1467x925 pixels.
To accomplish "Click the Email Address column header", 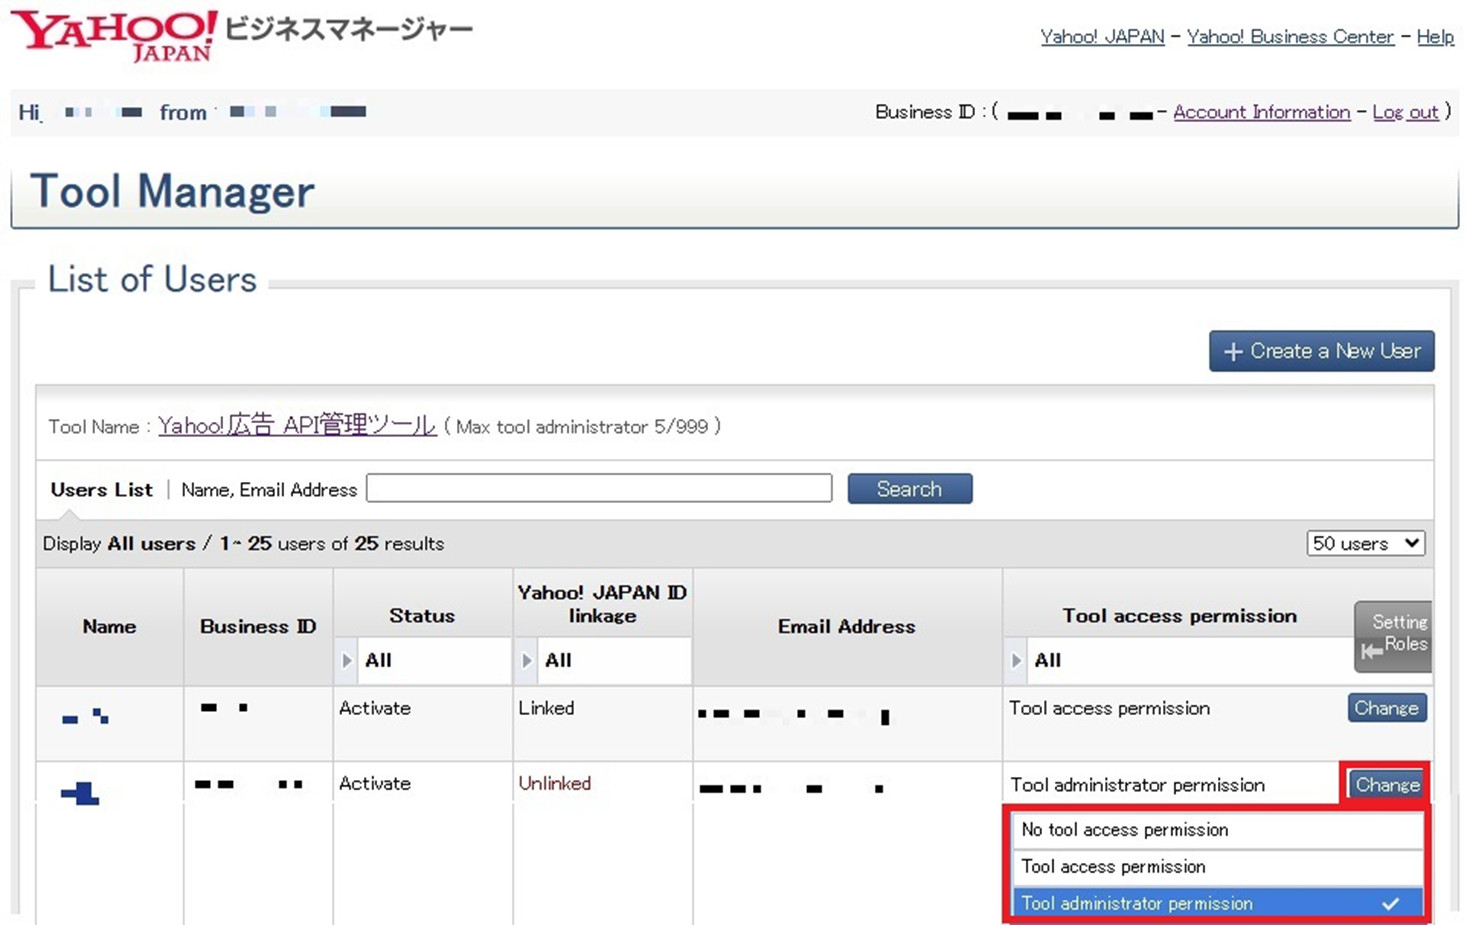I will coord(847,626).
